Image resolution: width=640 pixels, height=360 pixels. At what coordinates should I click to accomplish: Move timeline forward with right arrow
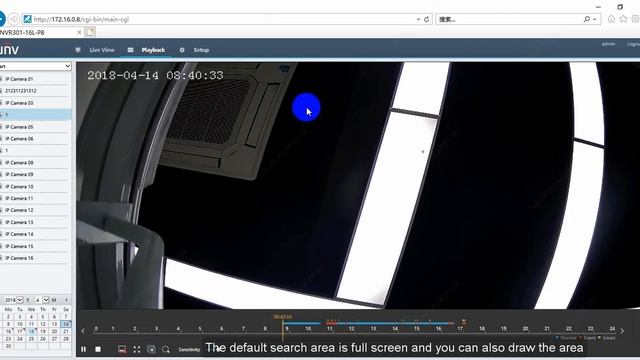click(x=622, y=331)
